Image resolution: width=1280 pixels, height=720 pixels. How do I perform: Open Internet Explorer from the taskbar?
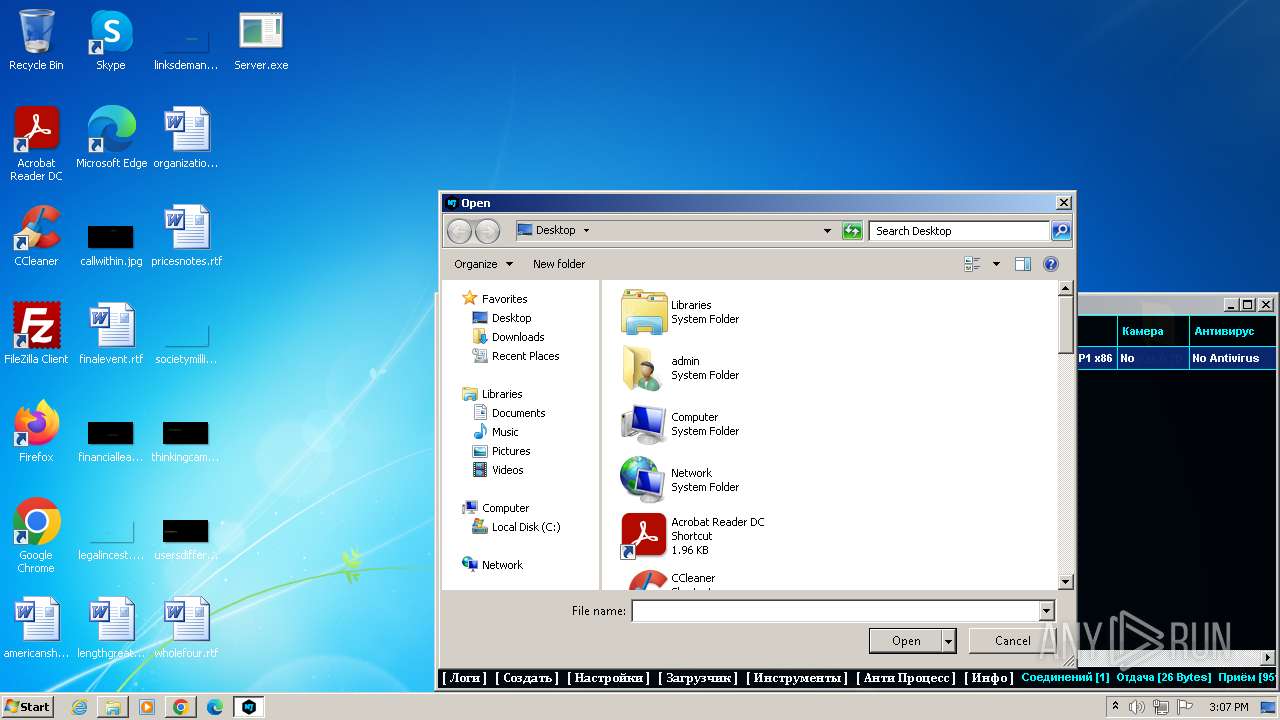[x=79, y=707]
